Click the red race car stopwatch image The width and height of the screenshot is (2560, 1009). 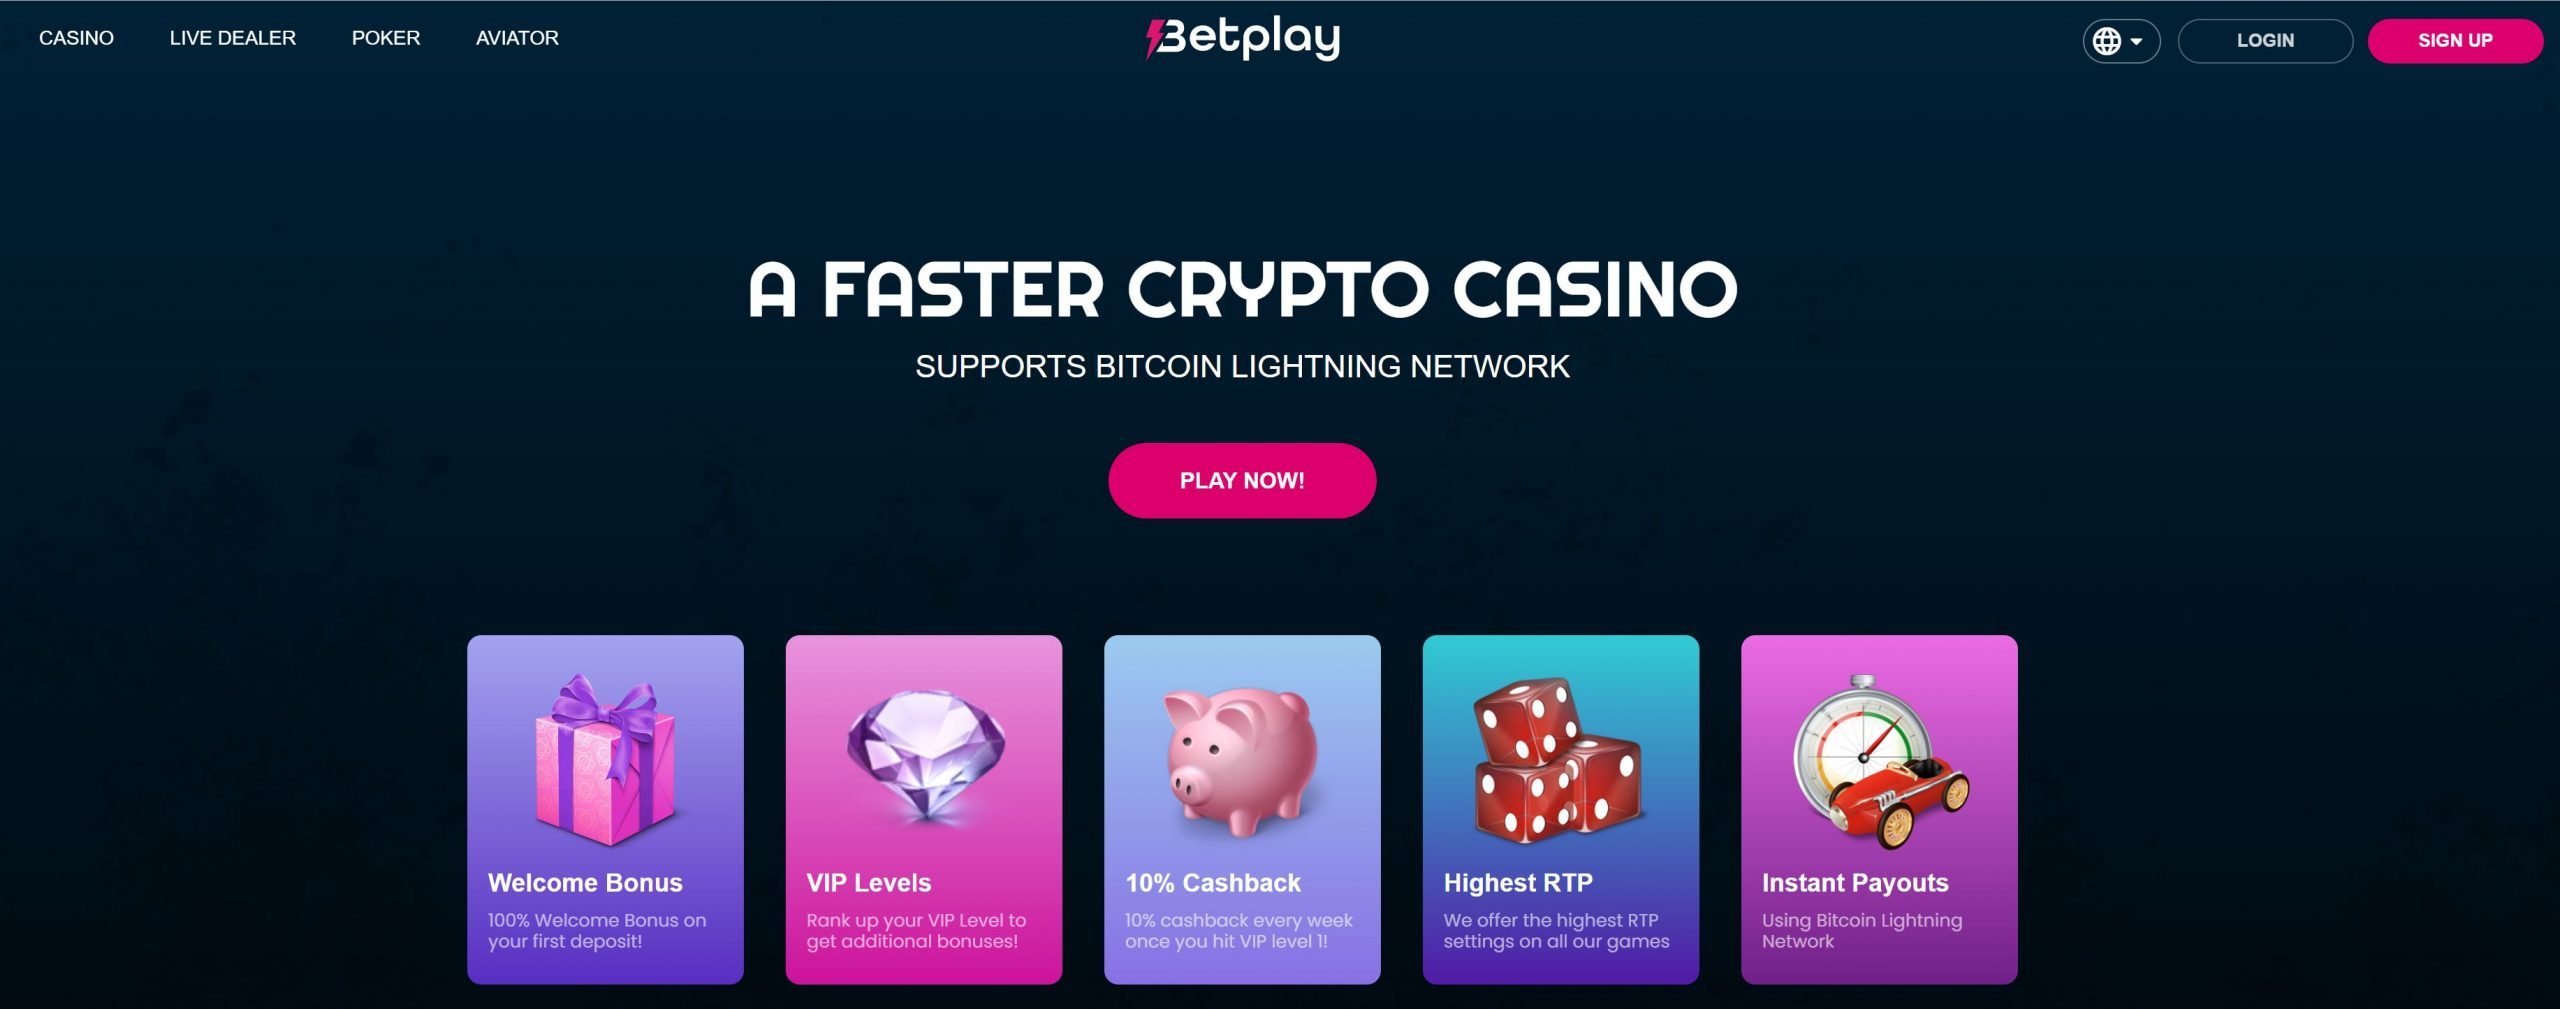pos(1880,762)
